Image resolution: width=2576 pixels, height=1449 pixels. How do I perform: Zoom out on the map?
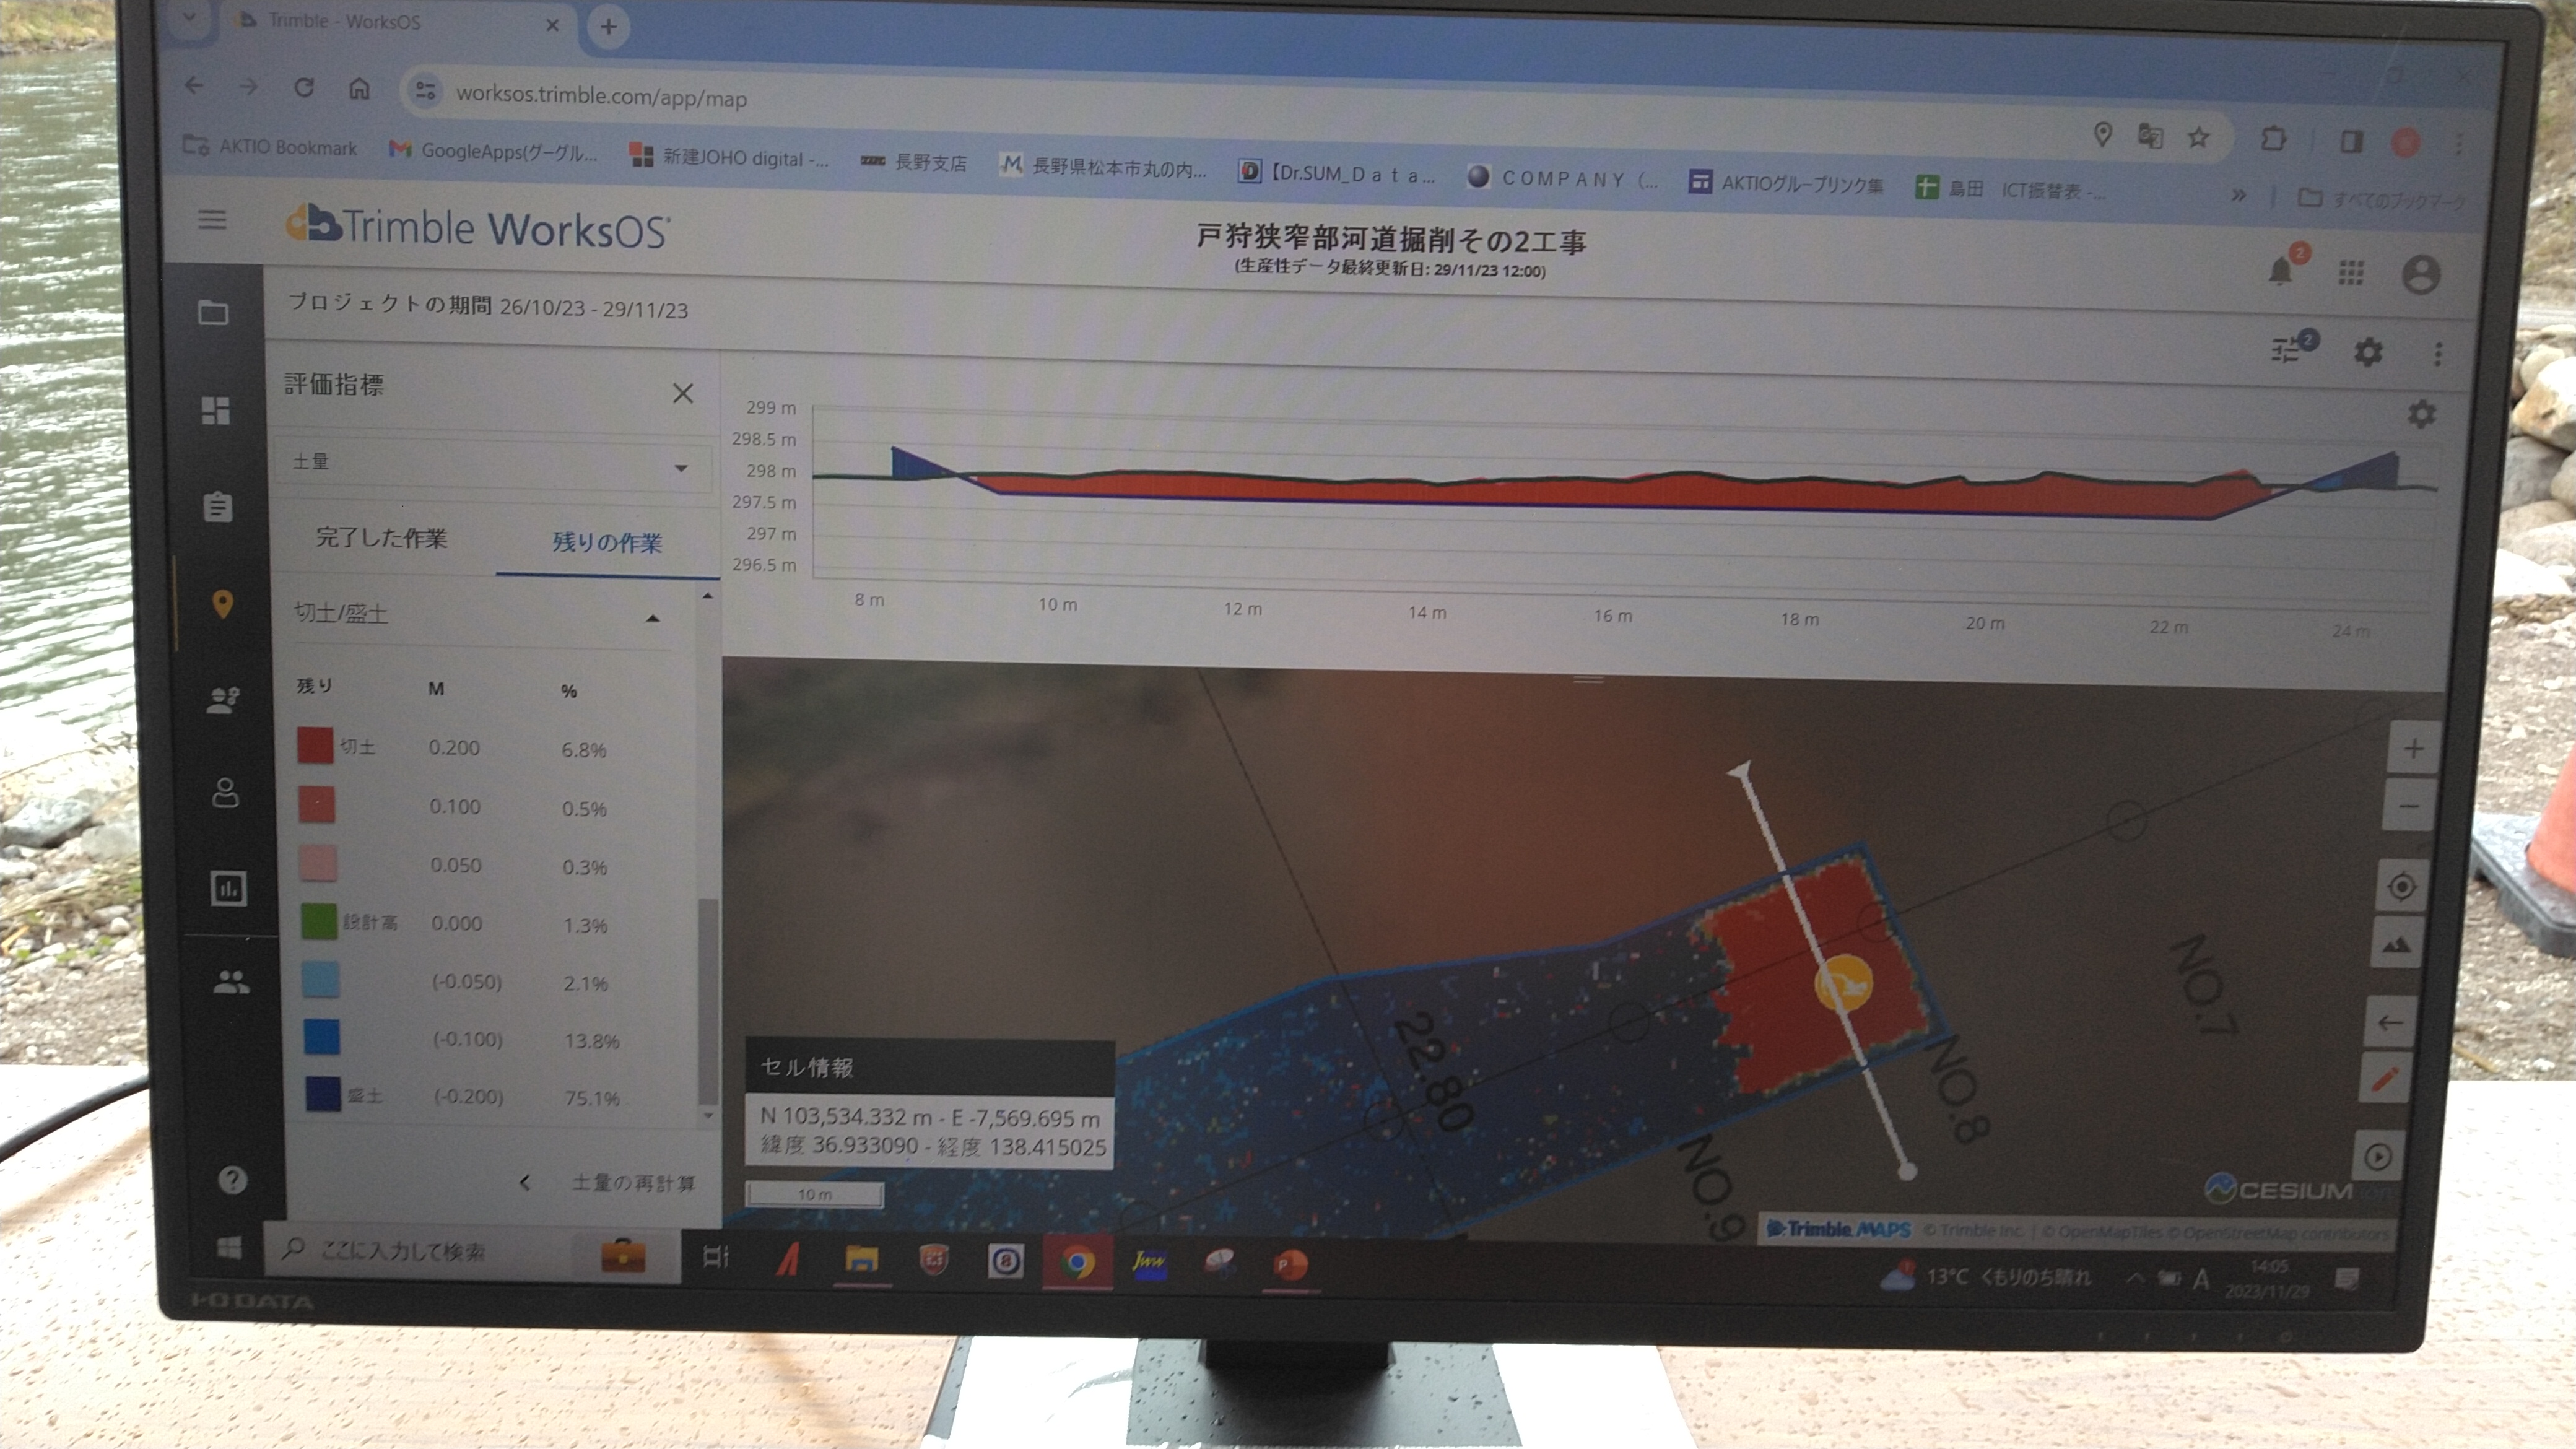click(x=2409, y=806)
